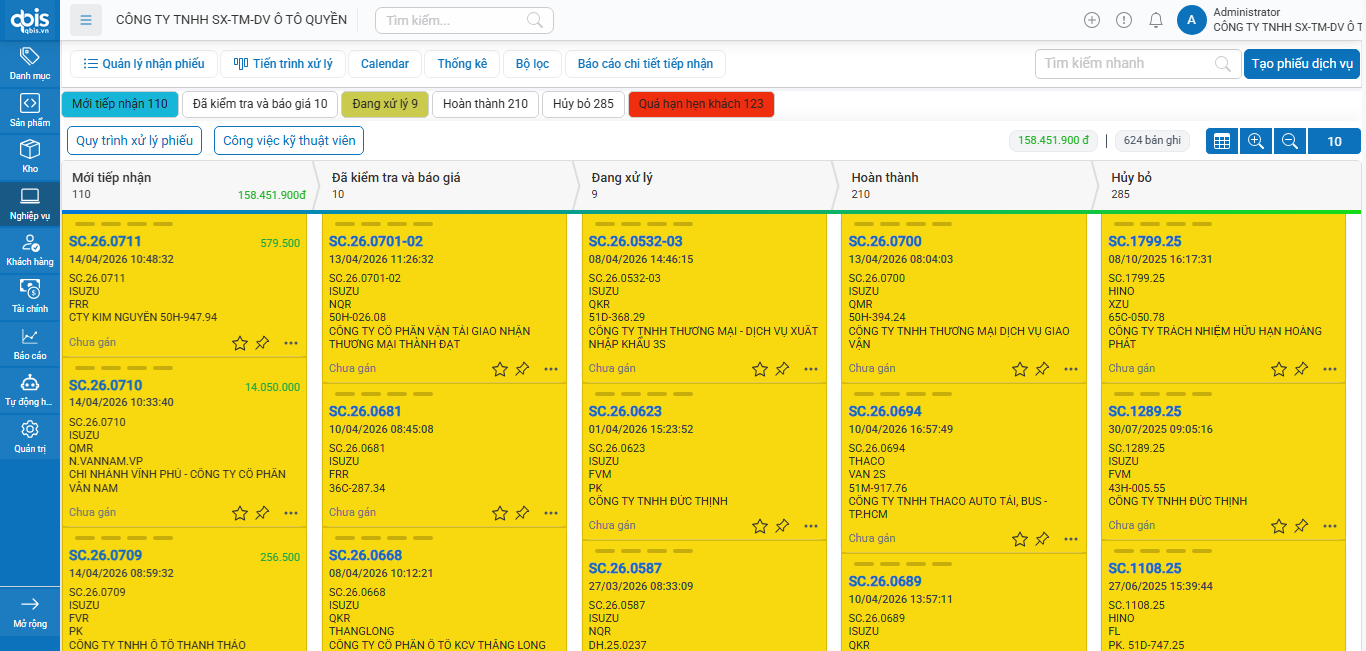Image resolution: width=1366 pixels, height=651 pixels.
Task: Pin the SC.26.0701-02 ticket card
Action: pyautogui.click(x=522, y=369)
